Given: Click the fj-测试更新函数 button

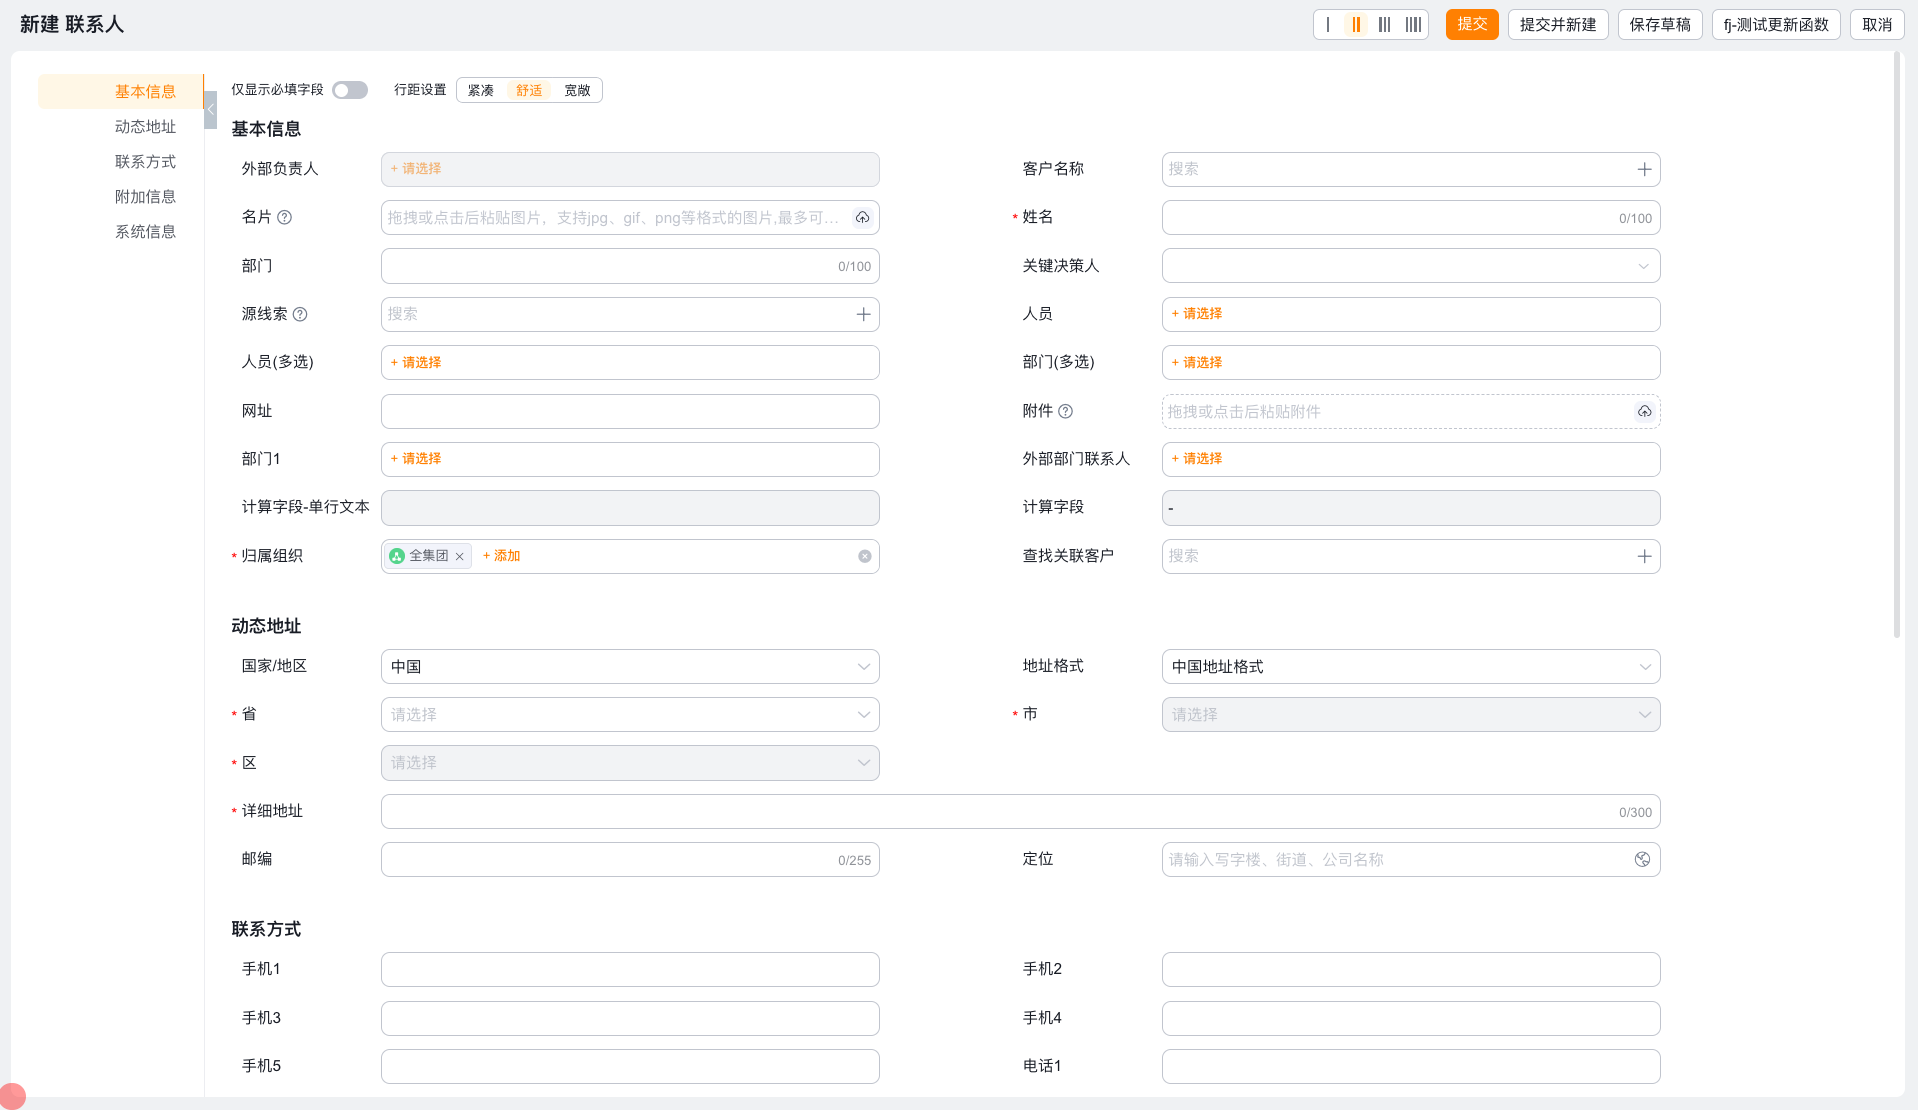Looking at the screenshot, I should [x=1776, y=25].
